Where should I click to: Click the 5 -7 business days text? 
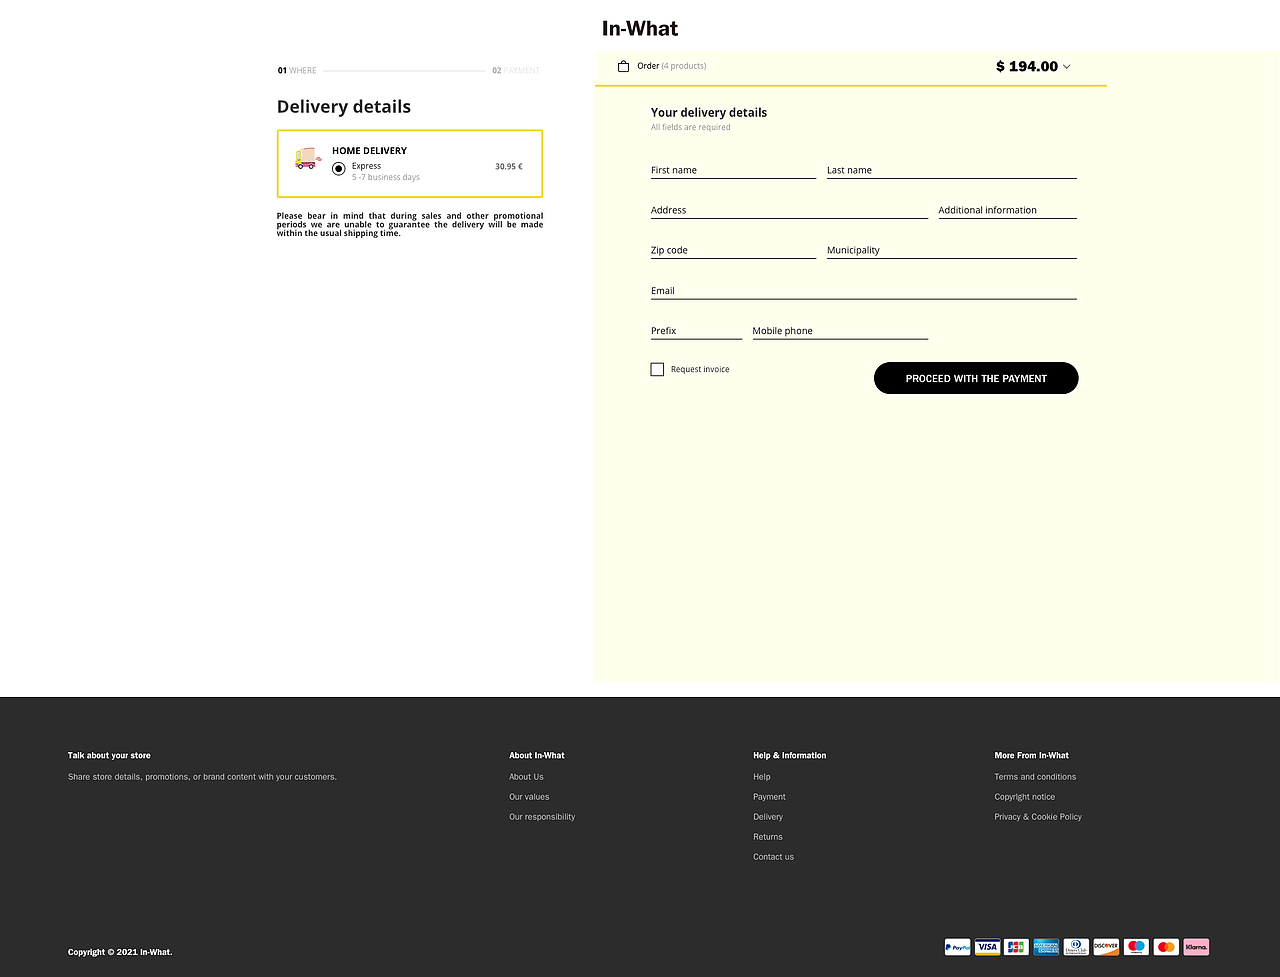point(386,177)
